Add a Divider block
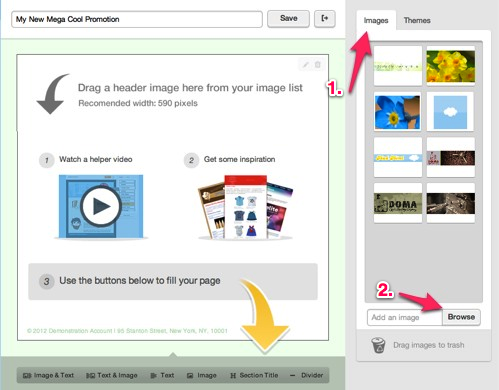Viewport: 499px width, 390px height. coord(306,375)
